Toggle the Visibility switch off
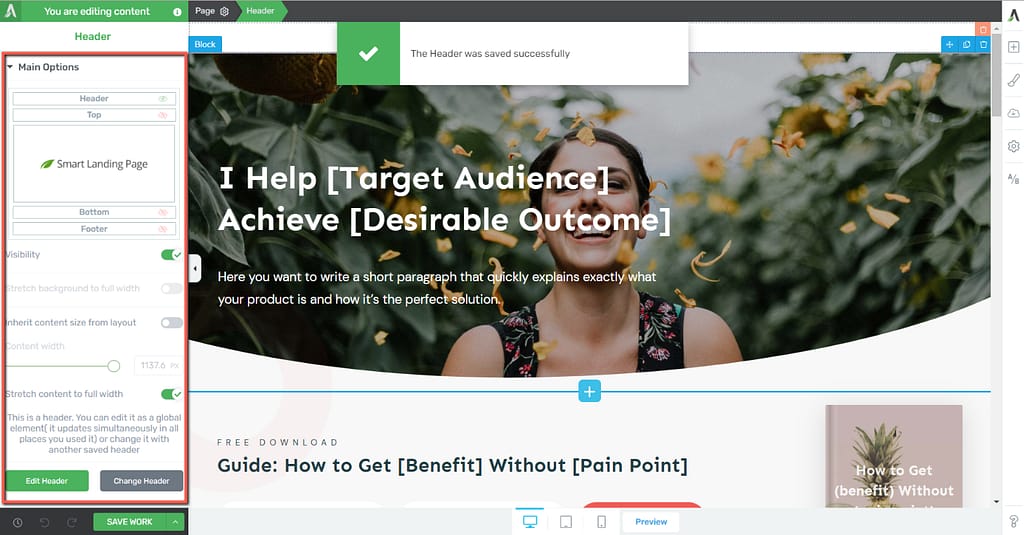Screen dimensions: 1024x535 point(171,255)
